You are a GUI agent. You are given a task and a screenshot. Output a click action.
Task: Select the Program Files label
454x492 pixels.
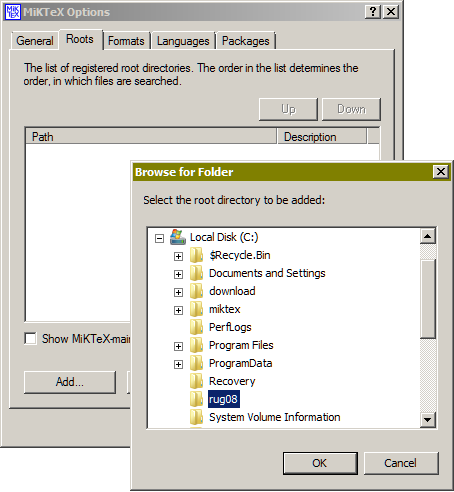coord(241,345)
